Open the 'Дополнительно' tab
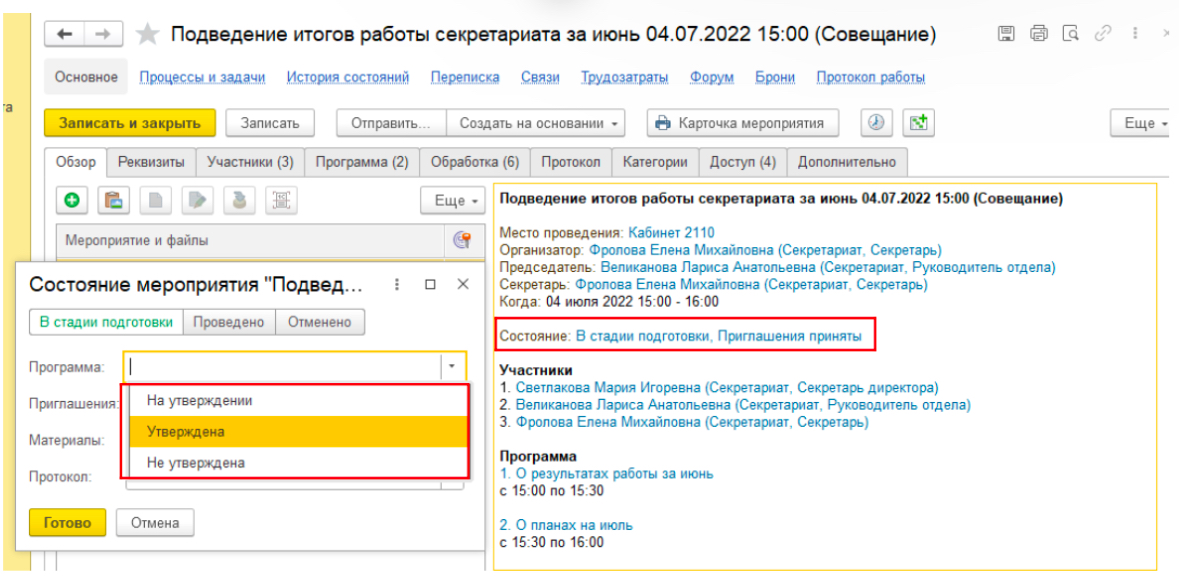Image resolution: width=1179 pixels, height=585 pixels. (847, 162)
